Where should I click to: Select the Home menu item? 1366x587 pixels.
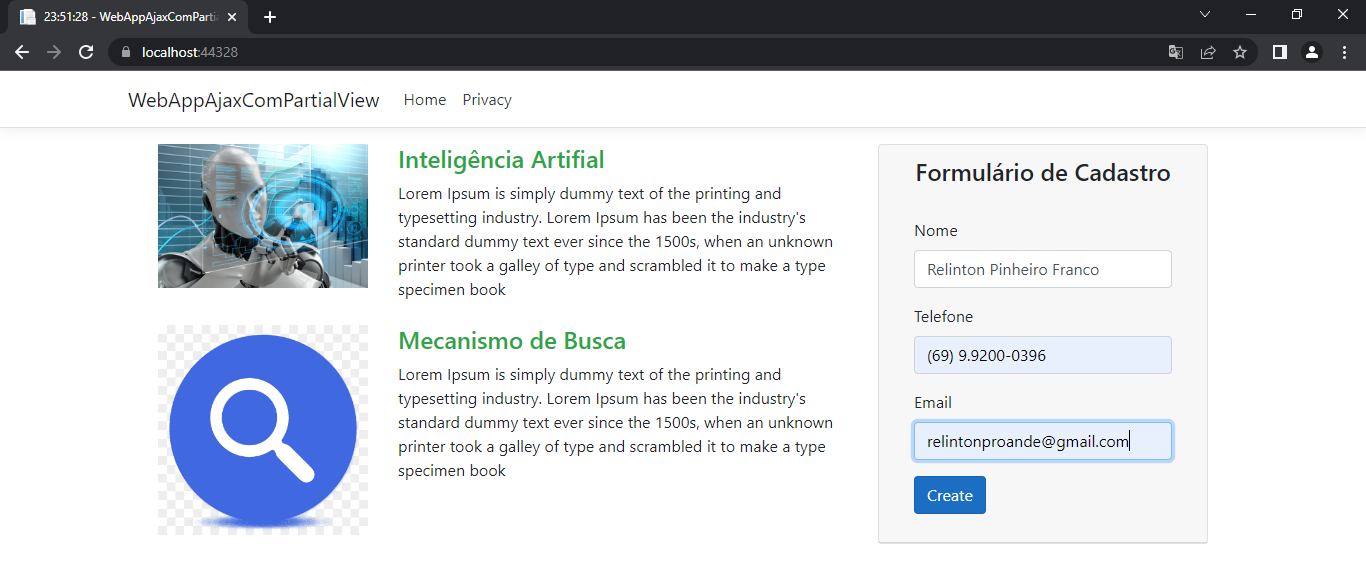point(424,99)
